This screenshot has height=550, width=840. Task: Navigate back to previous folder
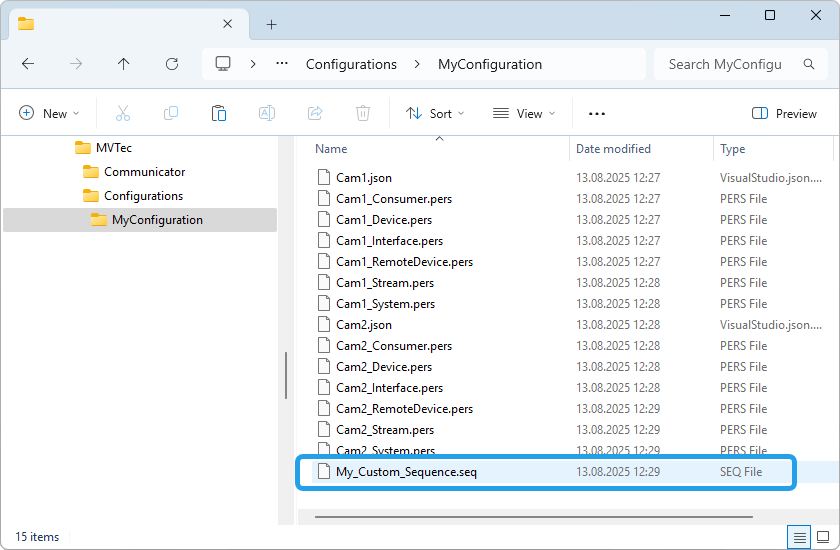pos(28,64)
